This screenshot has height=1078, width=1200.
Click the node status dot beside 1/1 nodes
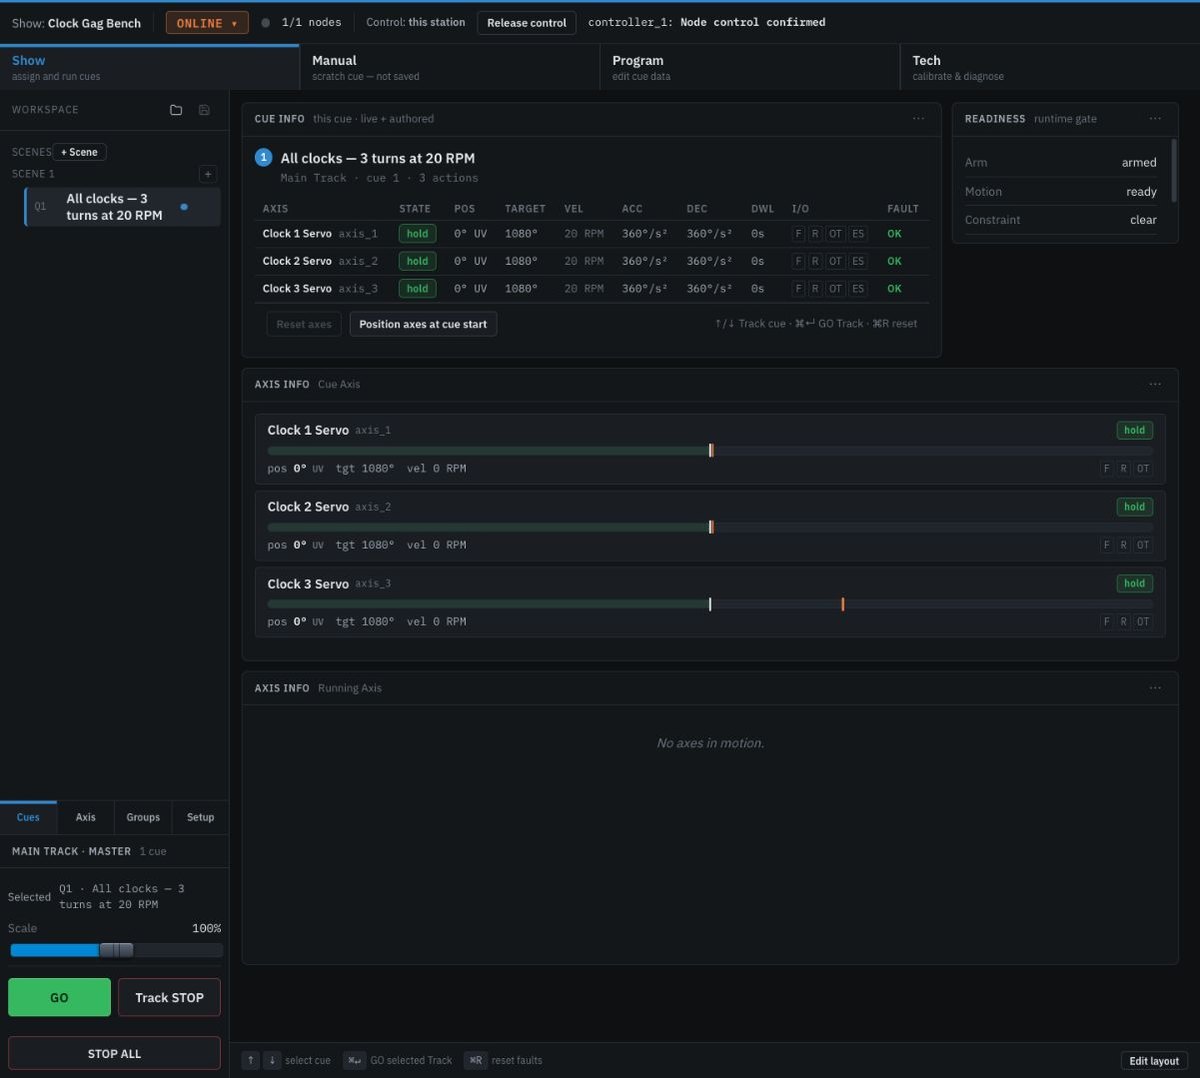pyautogui.click(x=265, y=22)
